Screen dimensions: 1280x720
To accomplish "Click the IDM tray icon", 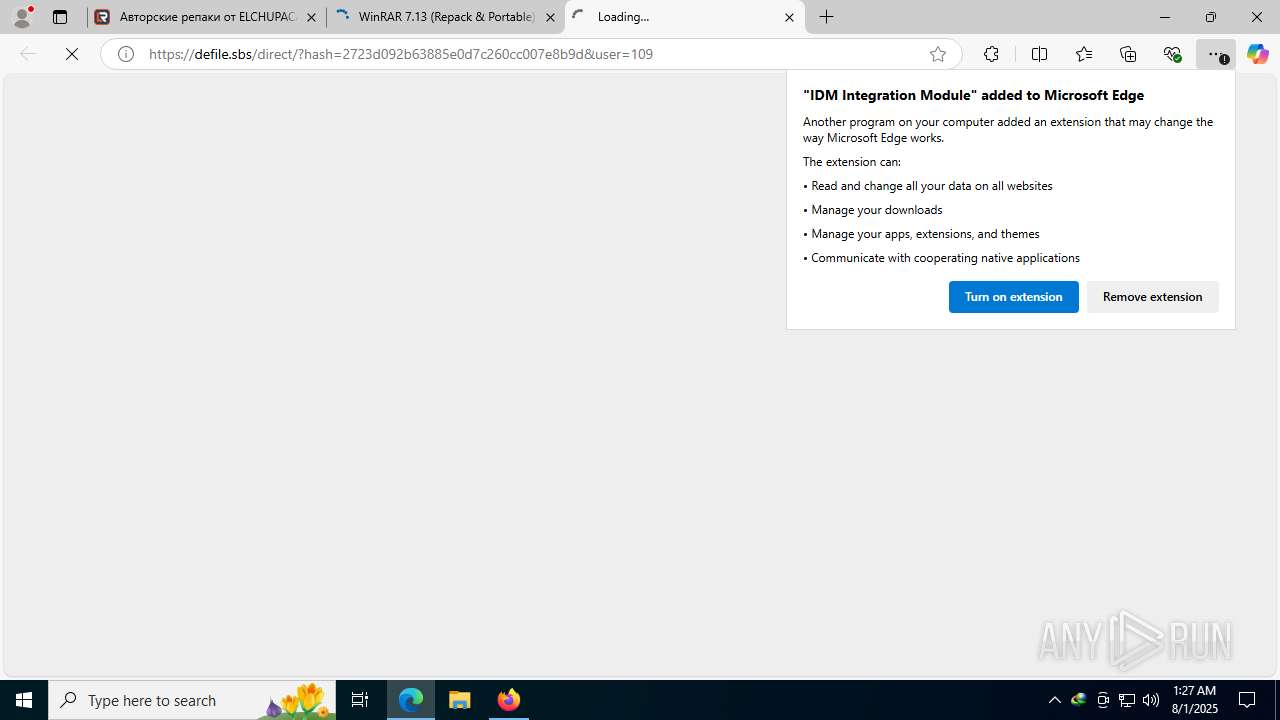I will (x=1078, y=700).
